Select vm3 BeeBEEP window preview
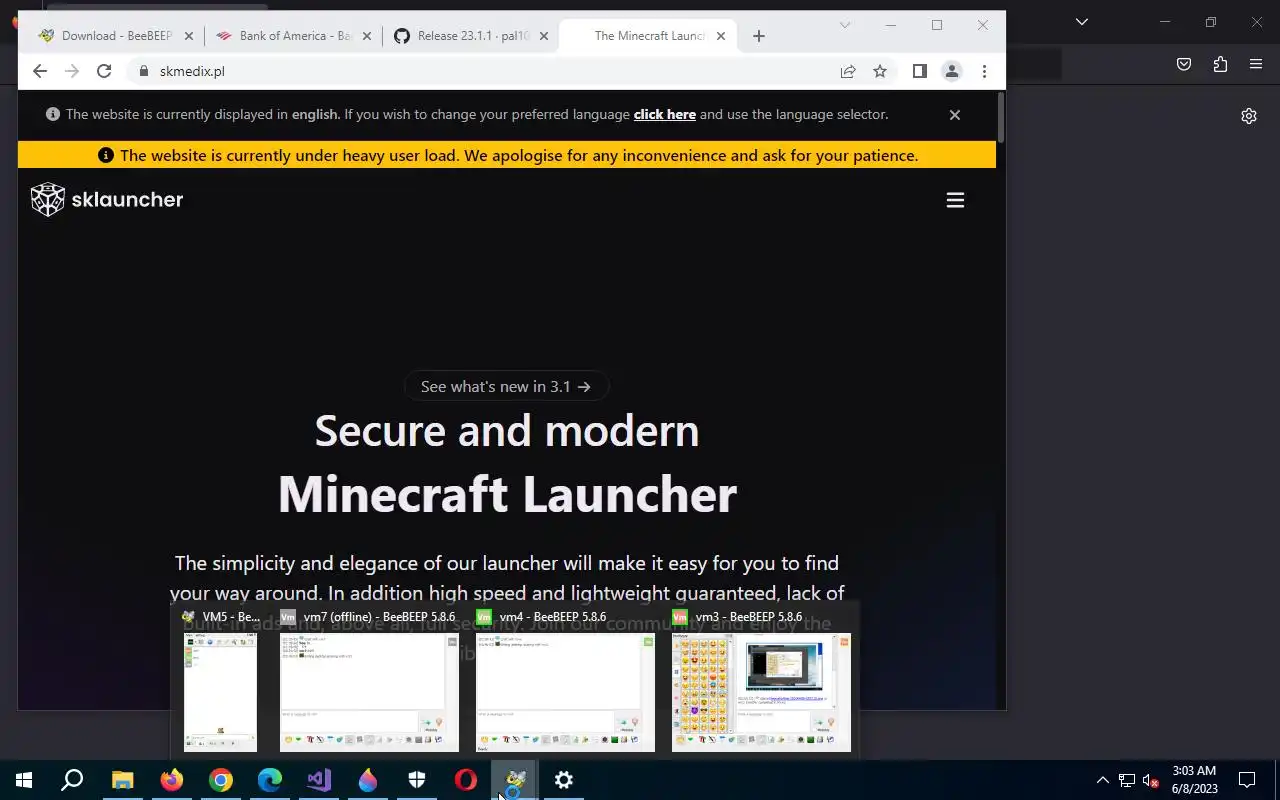This screenshot has height=800, width=1280. pos(761,681)
